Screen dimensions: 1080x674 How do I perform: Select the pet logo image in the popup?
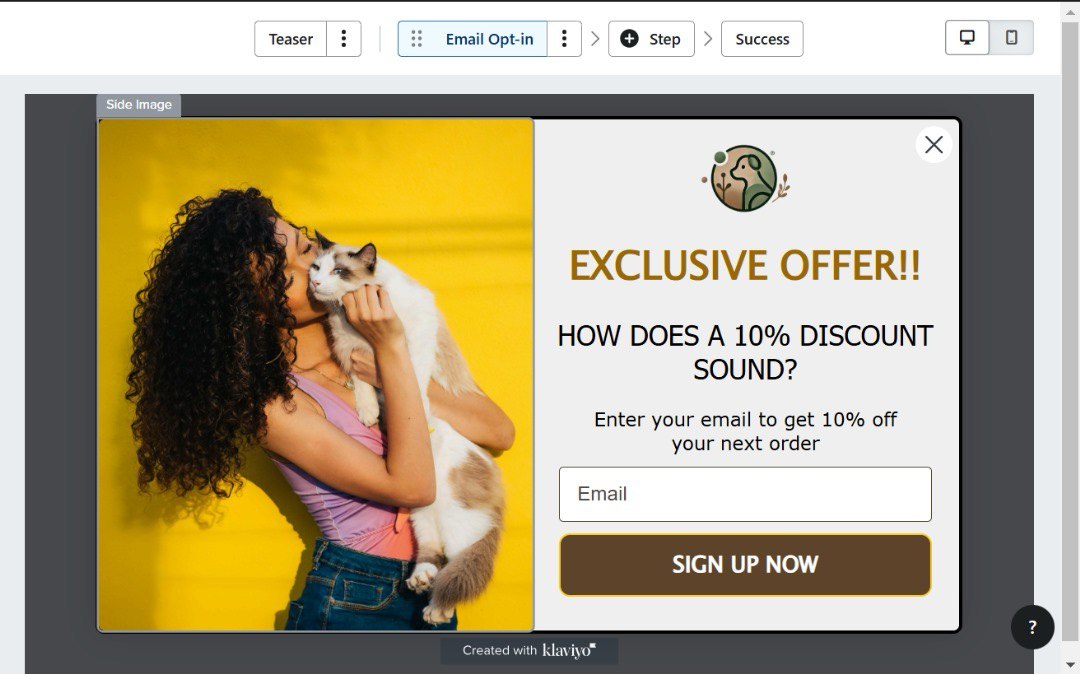pos(746,178)
